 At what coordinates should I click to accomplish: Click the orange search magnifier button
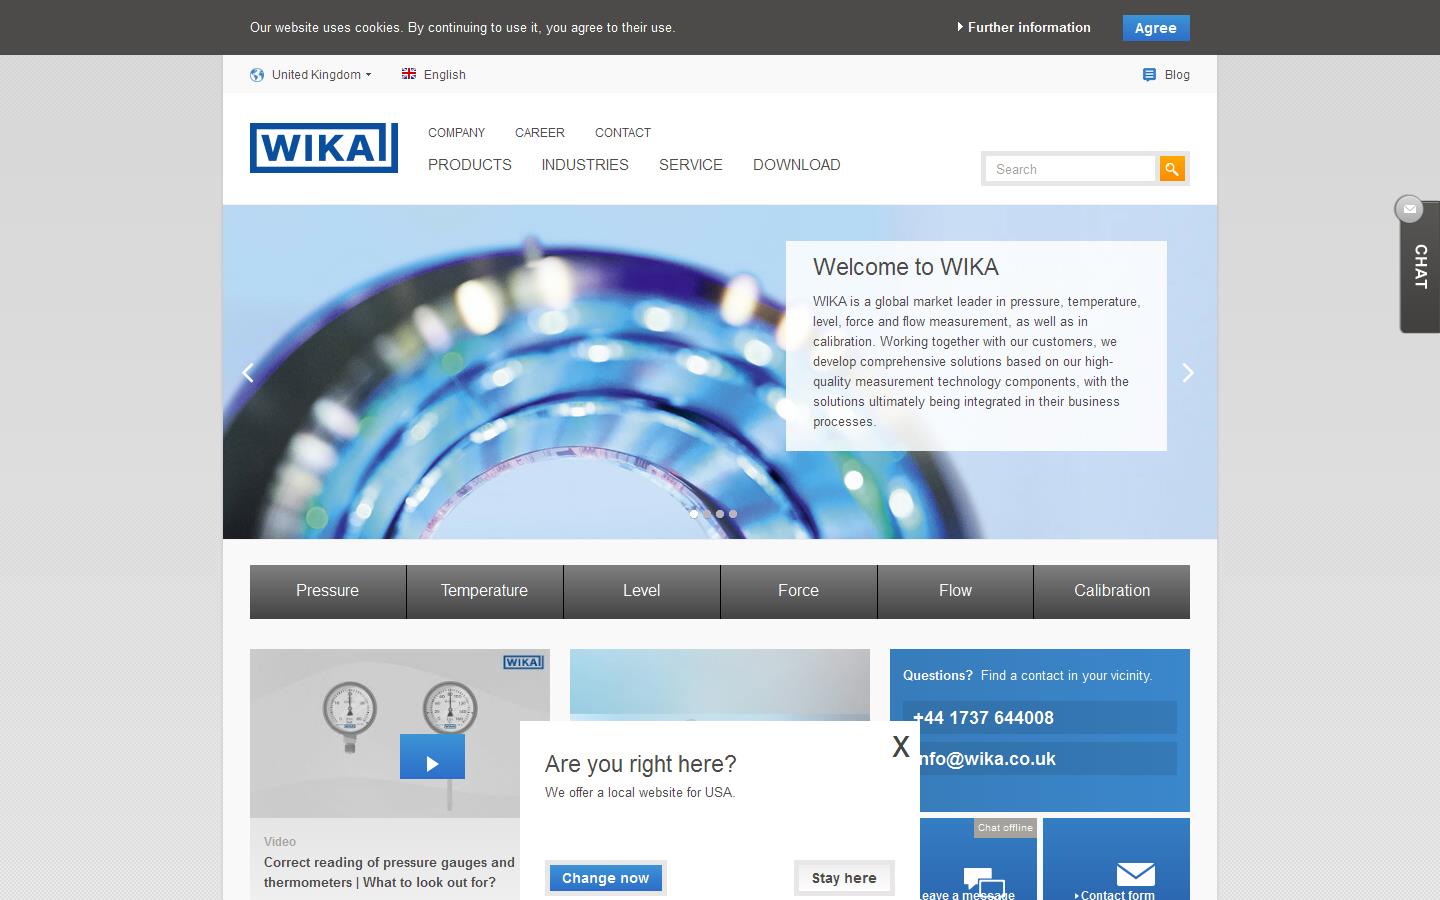pos(1171,169)
